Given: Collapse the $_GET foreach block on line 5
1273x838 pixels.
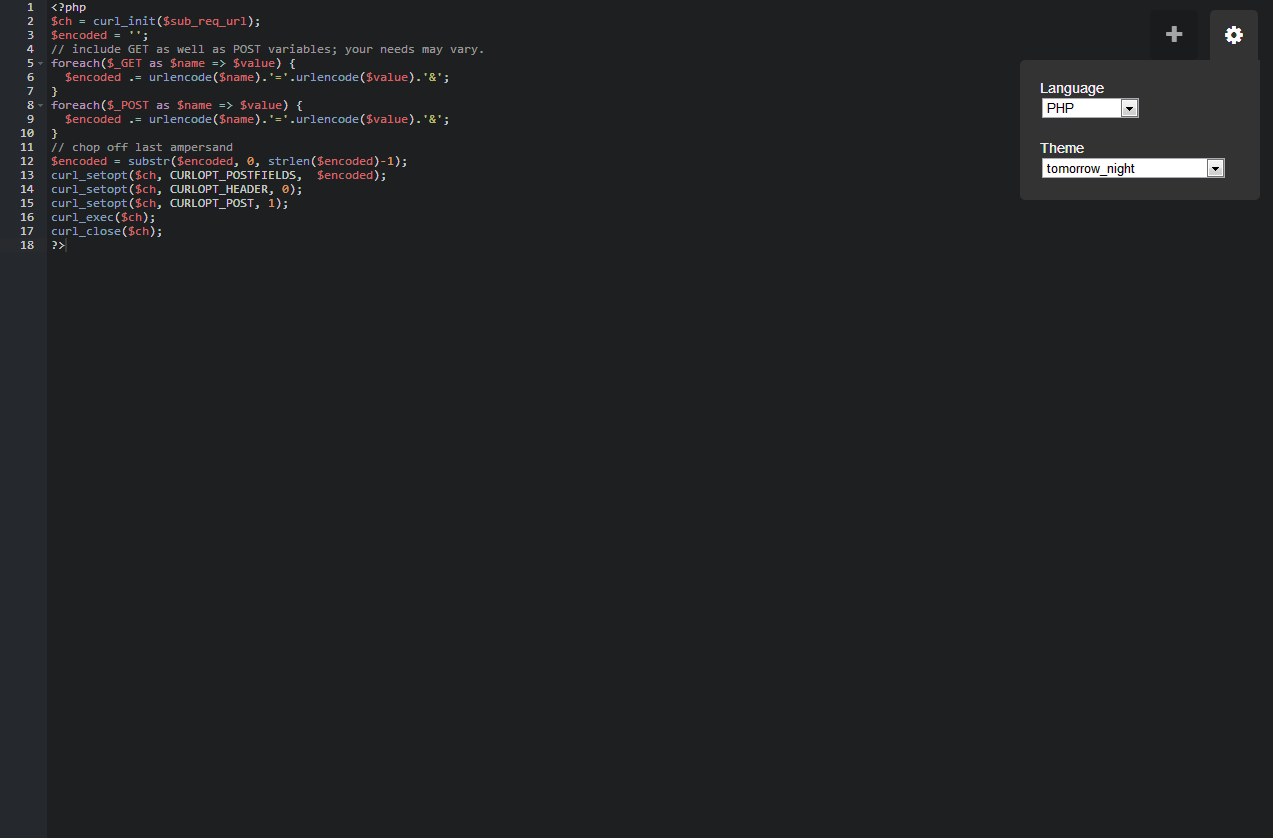Looking at the screenshot, I should coord(41,63).
